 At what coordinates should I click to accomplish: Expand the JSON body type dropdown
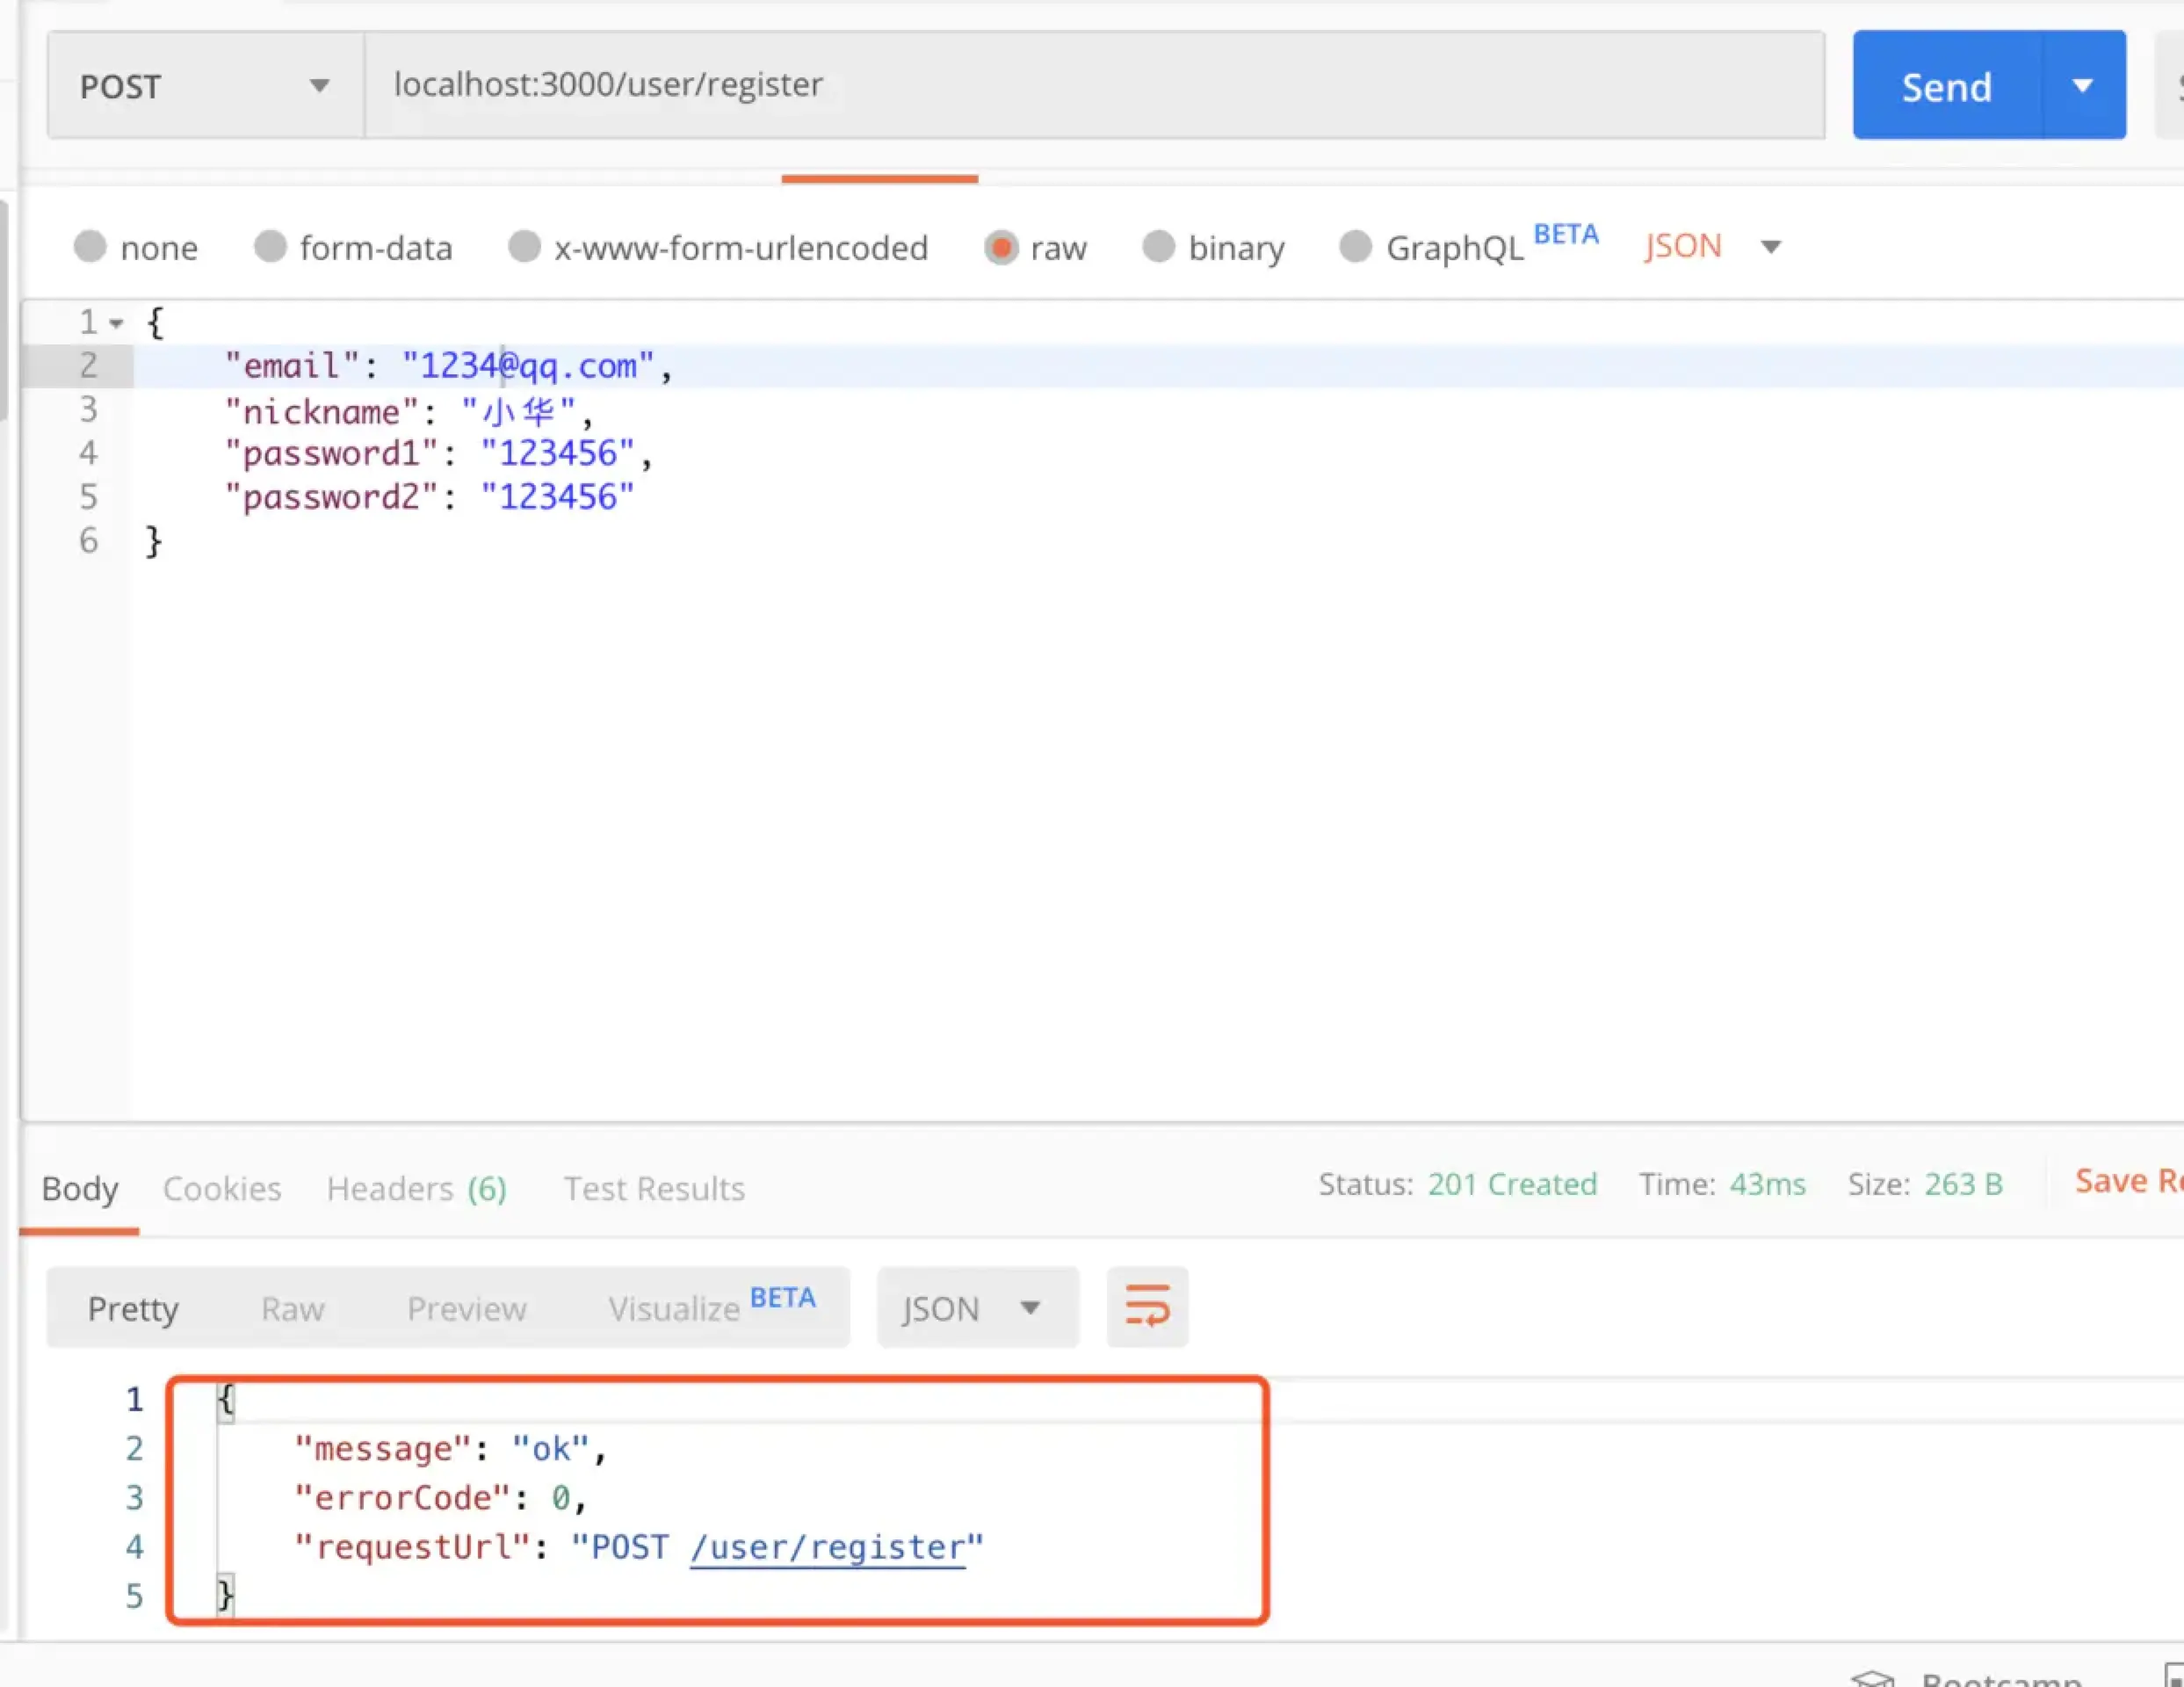[x=1770, y=247]
